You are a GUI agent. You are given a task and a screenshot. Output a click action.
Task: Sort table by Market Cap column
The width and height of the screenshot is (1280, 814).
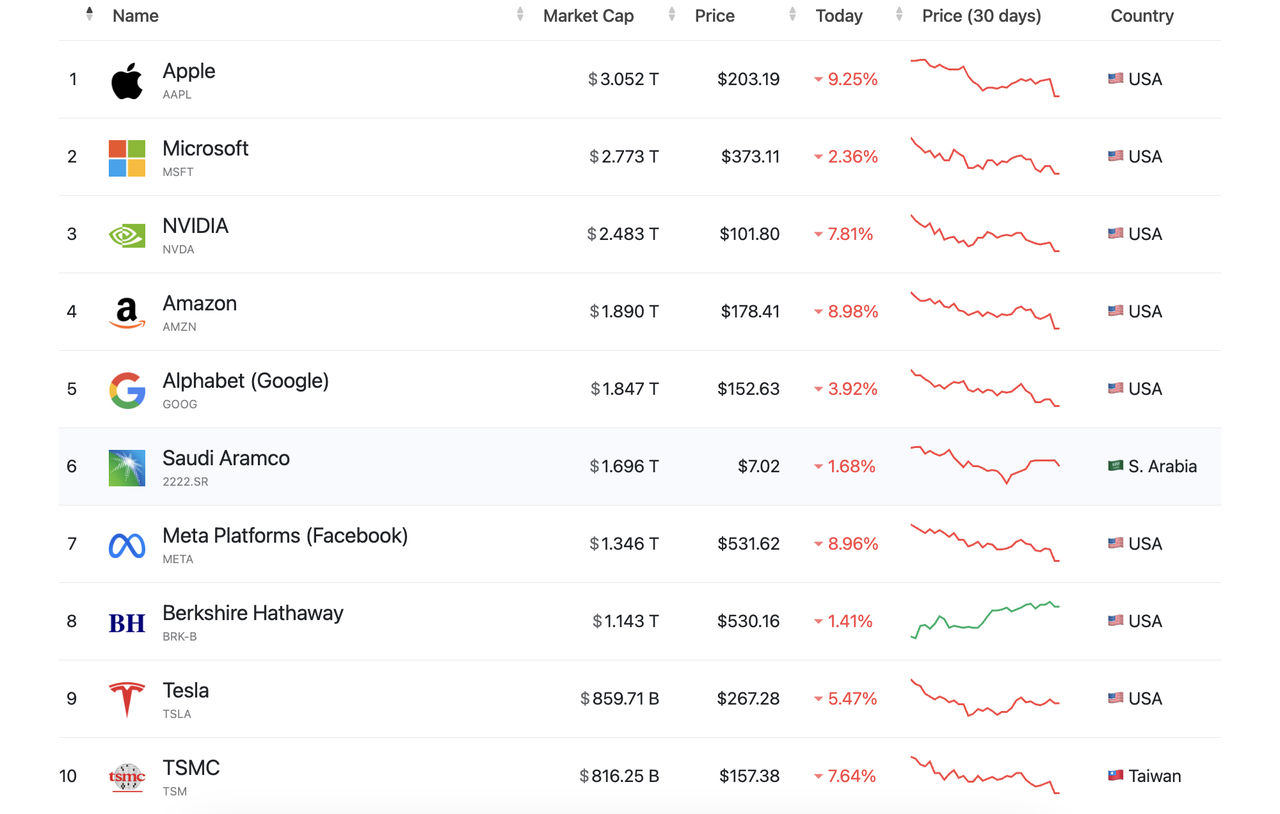[588, 16]
